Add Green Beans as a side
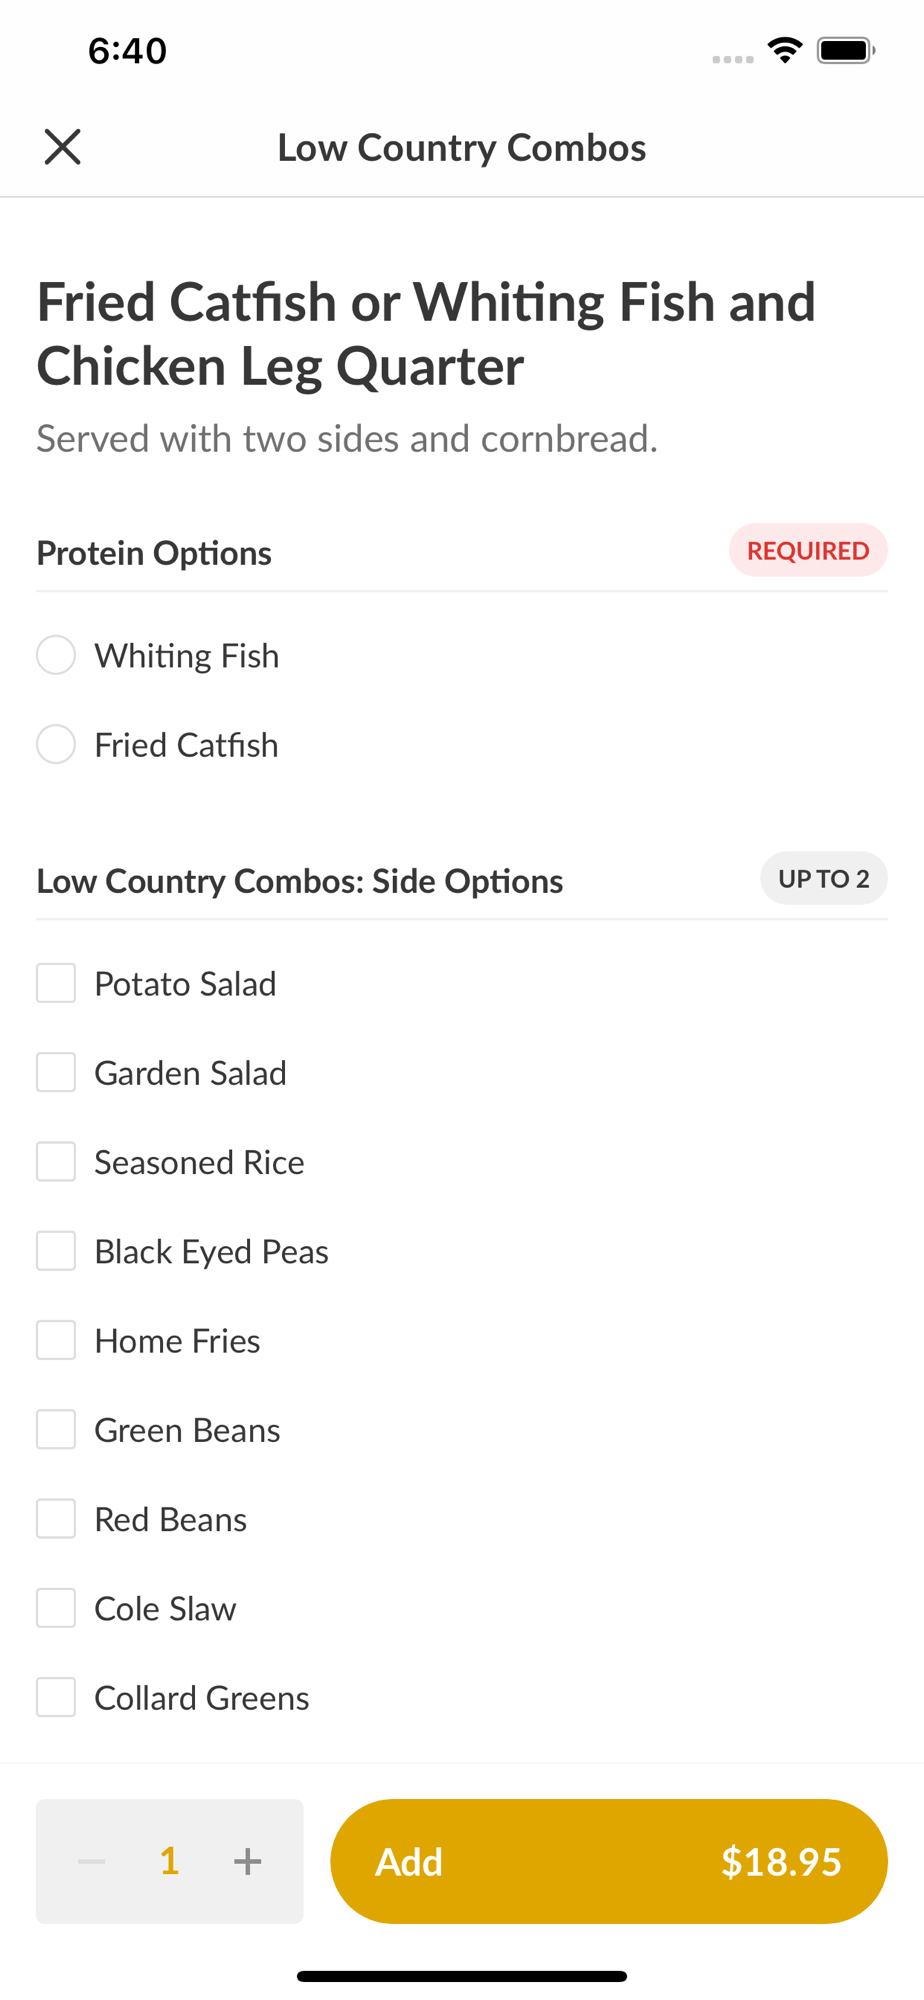This screenshot has width=924, height=2000. (x=56, y=1430)
